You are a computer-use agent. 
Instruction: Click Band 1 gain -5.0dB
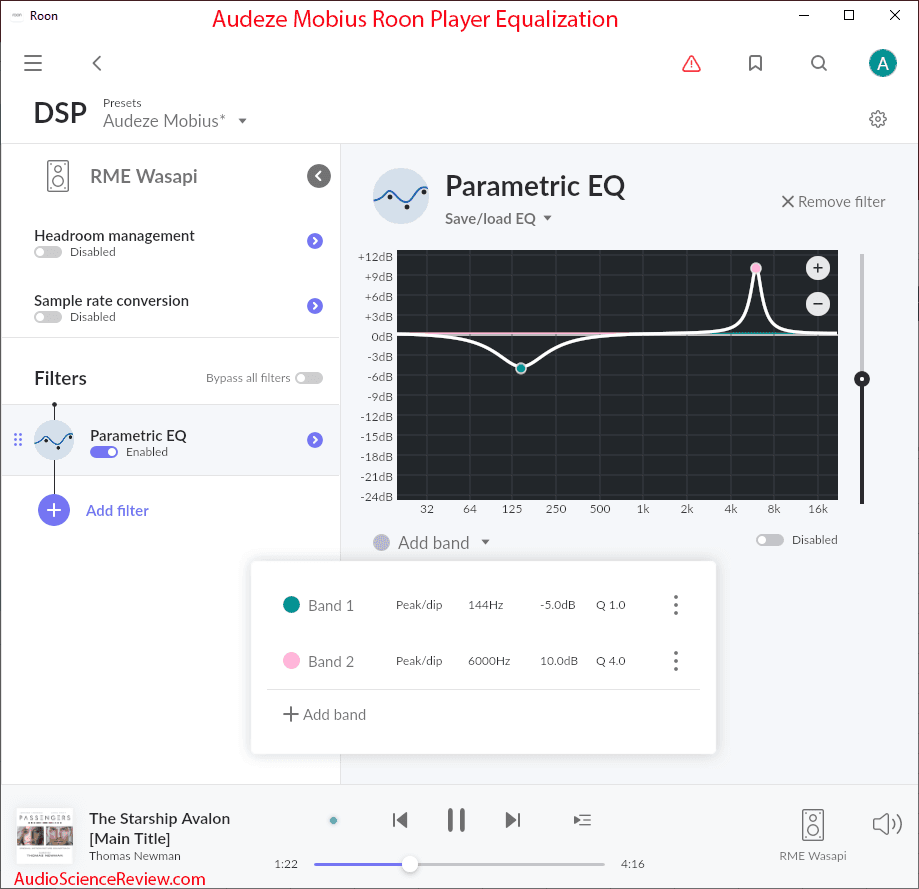(557, 605)
